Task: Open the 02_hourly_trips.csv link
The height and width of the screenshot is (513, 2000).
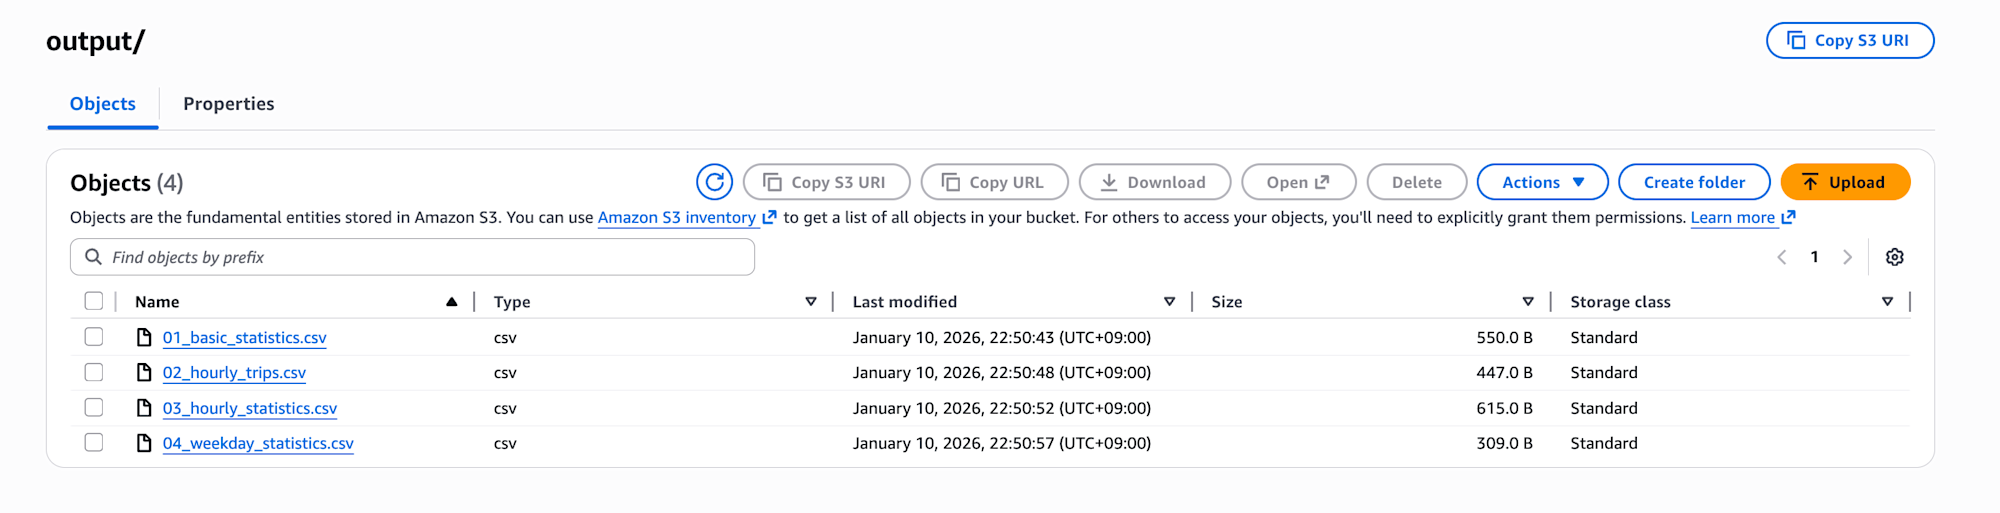Action: point(234,373)
